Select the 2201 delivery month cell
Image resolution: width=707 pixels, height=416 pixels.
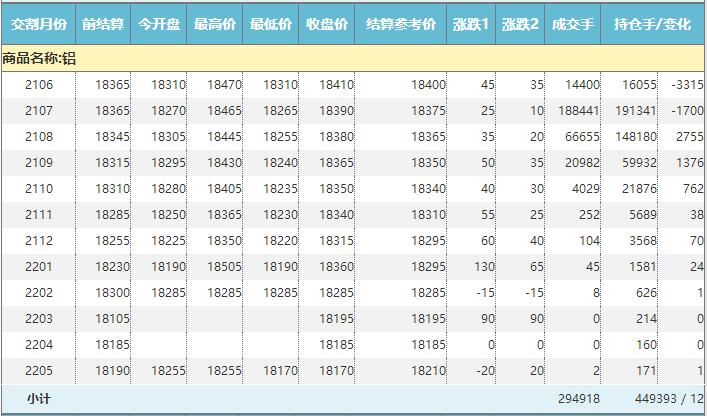[x=38, y=266]
